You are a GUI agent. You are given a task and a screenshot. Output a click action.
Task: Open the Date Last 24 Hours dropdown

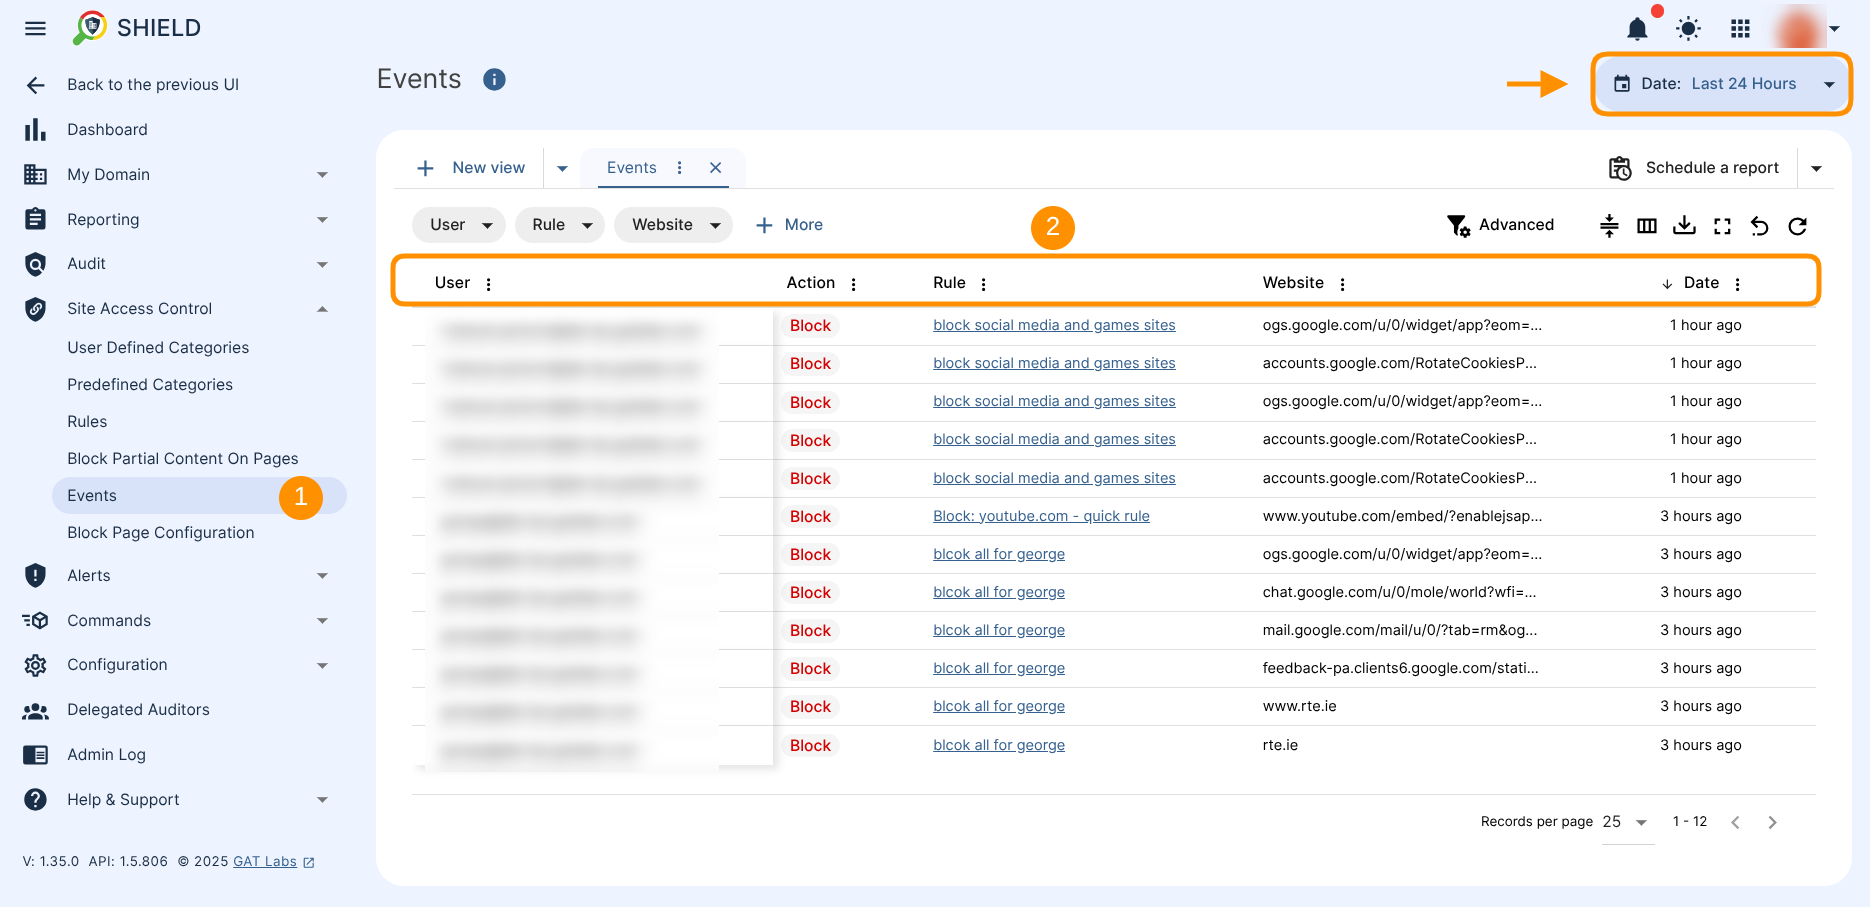[1722, 84]
